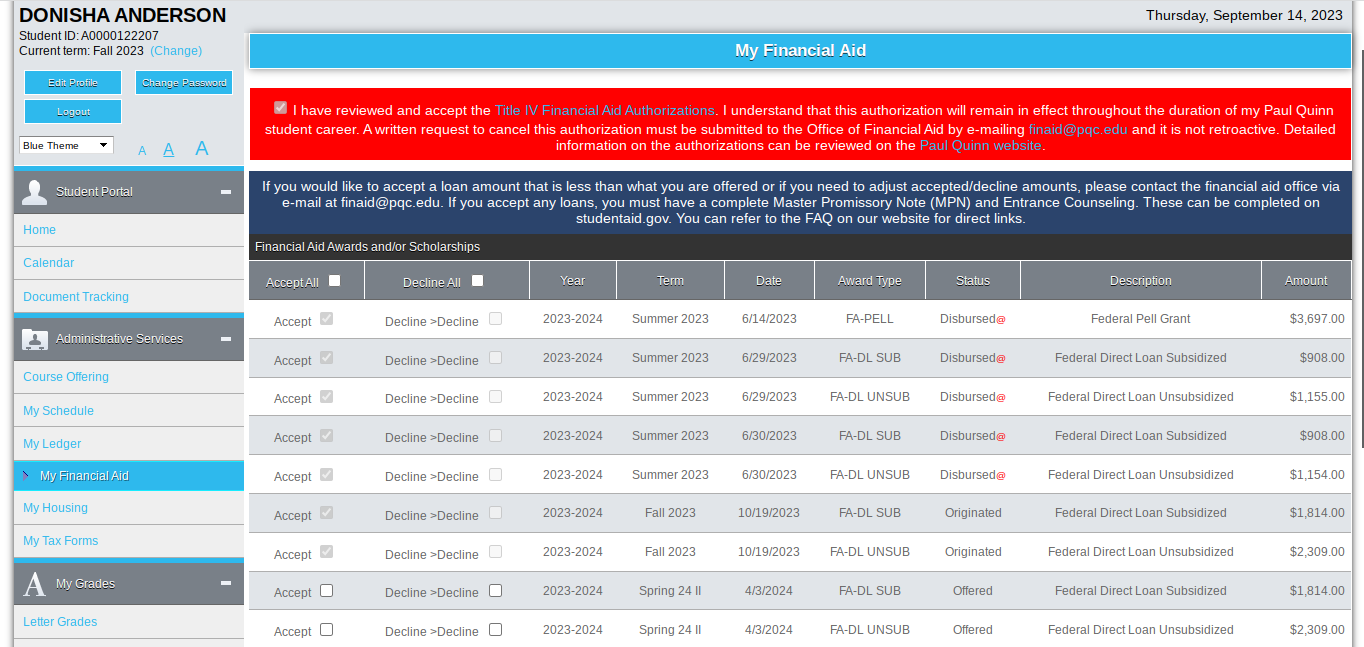Click the Logout button
The image size is (1364, 647).
point(73,112)
